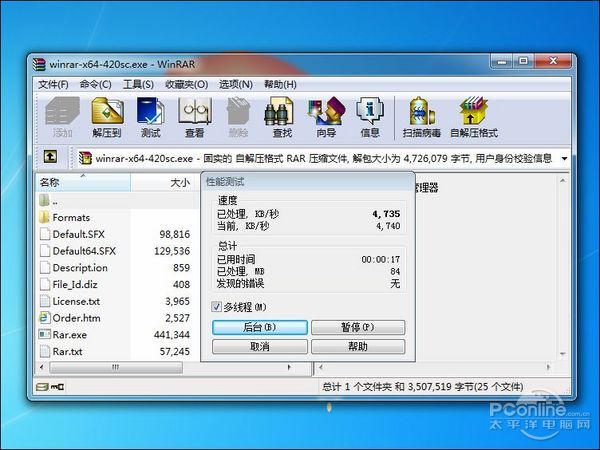This screenshot has height=450, width=600.
Task: Maximize the WinRAR window
Action: point(524,61)
